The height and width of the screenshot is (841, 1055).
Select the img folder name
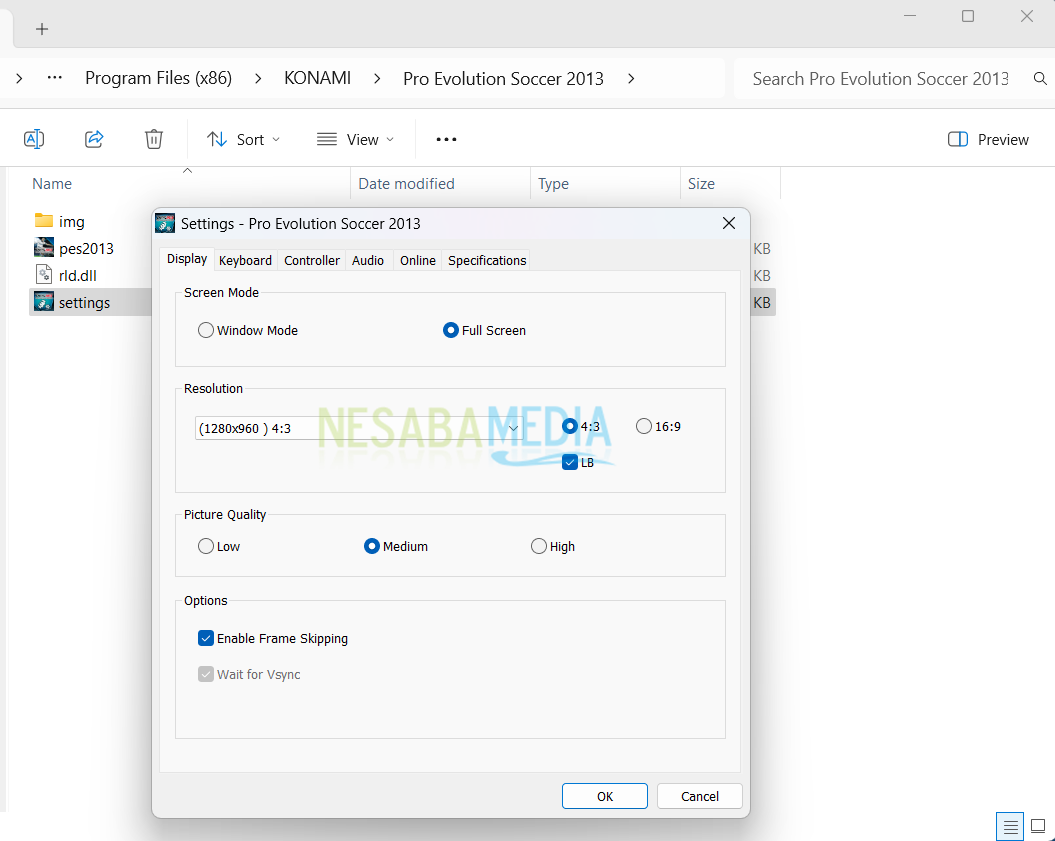[x=71, y=221]
